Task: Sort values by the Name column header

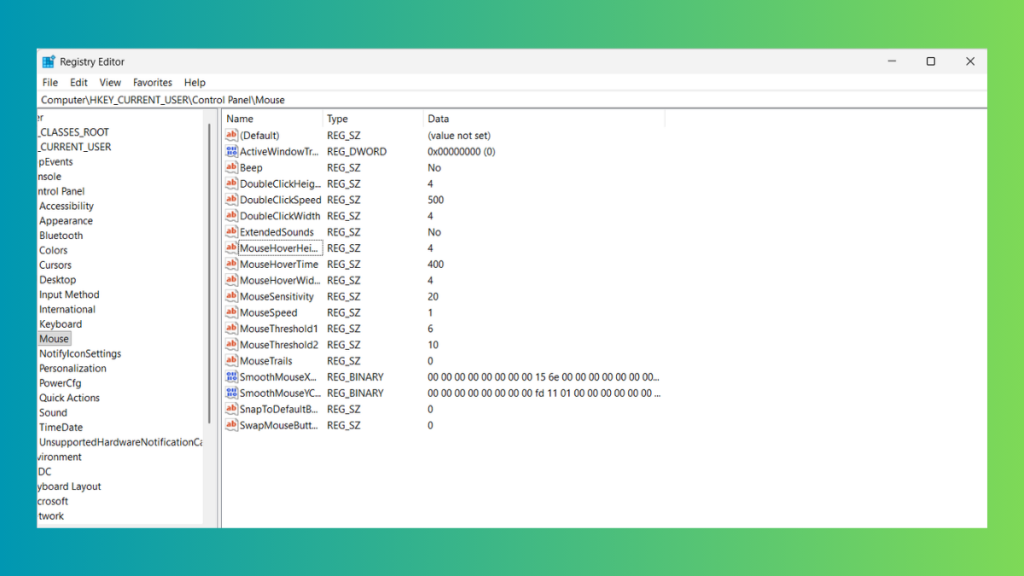Action: tap(272, 119)
